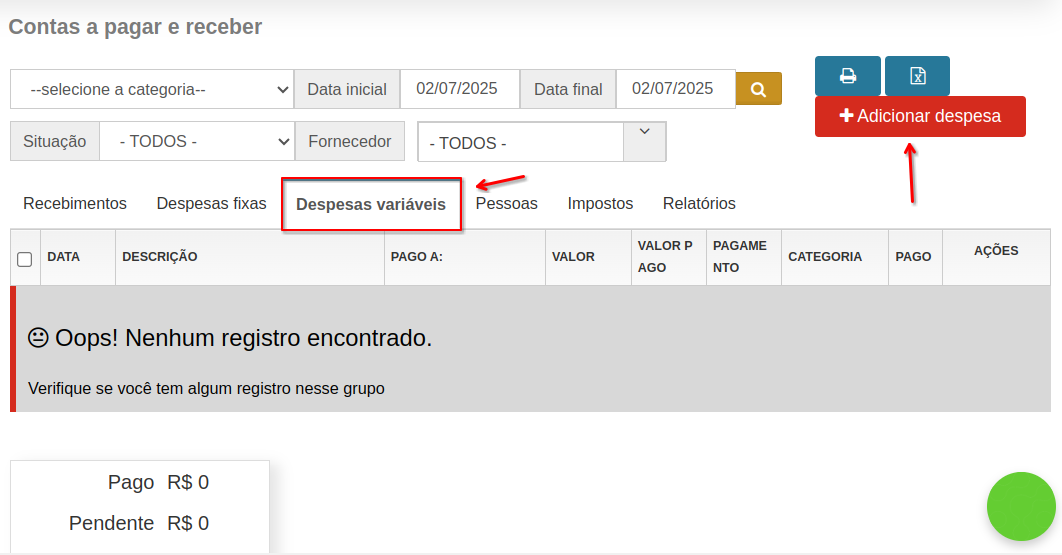Go to Relatórios tab
Viewport: 1062px width, 555px height.
(x=699, y=203)
